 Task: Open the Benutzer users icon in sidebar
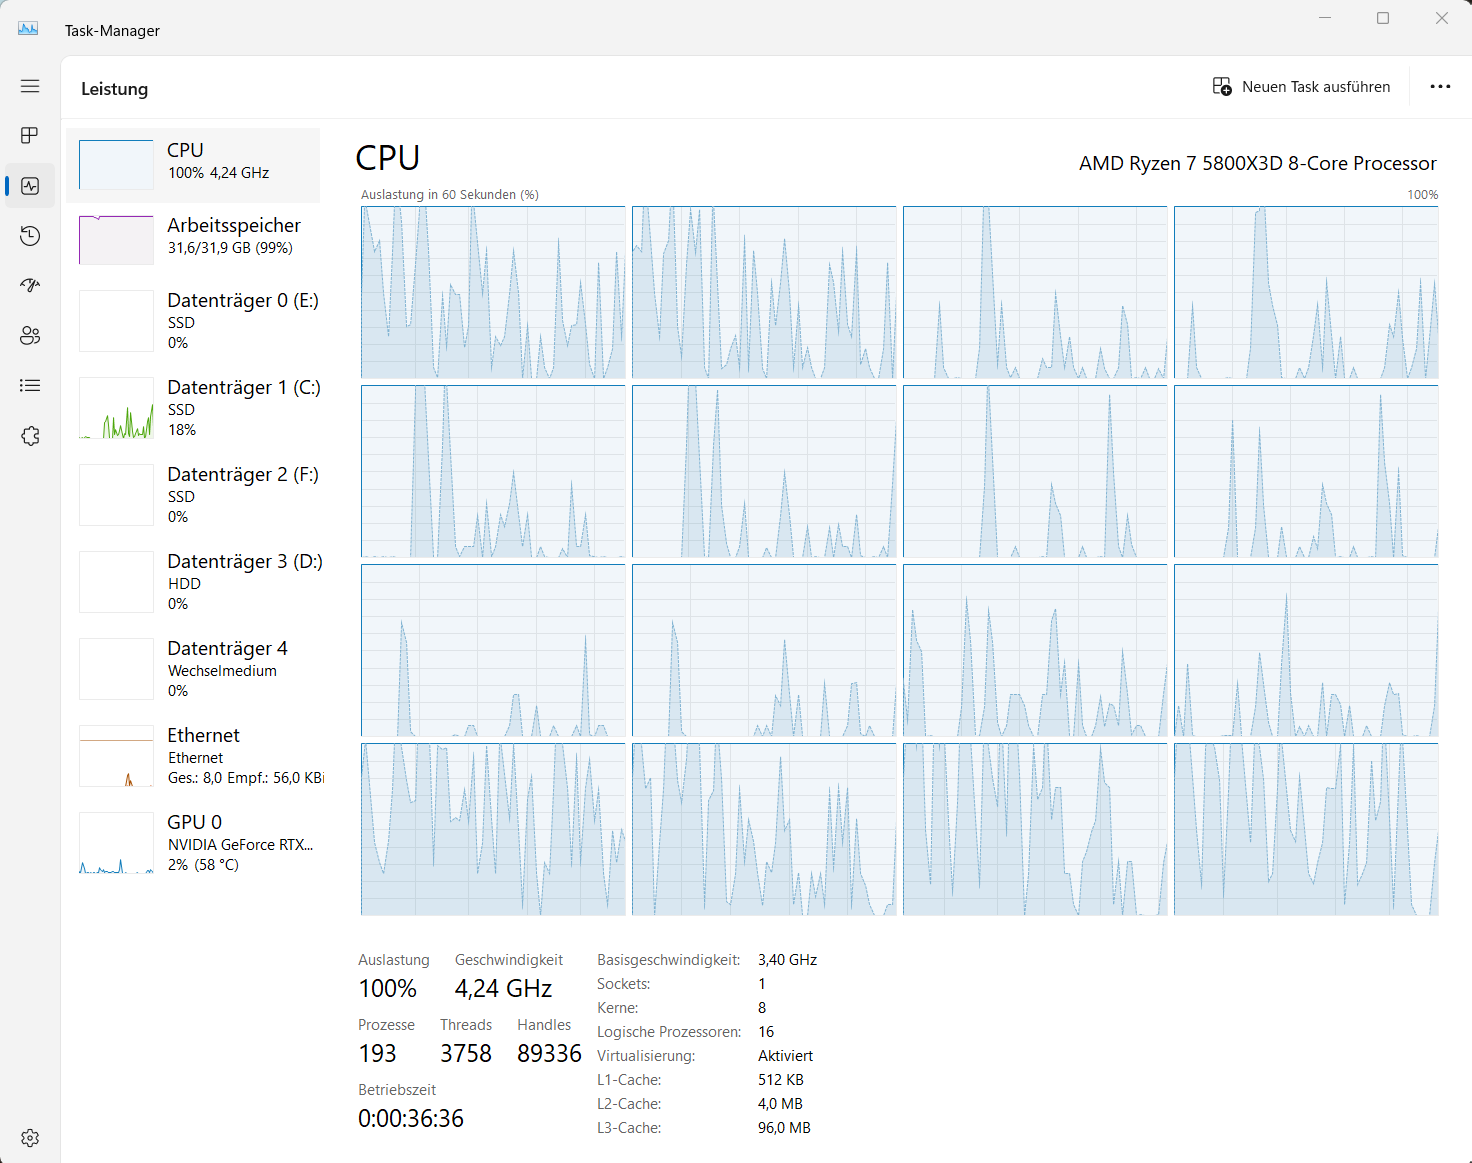[30, 336]
